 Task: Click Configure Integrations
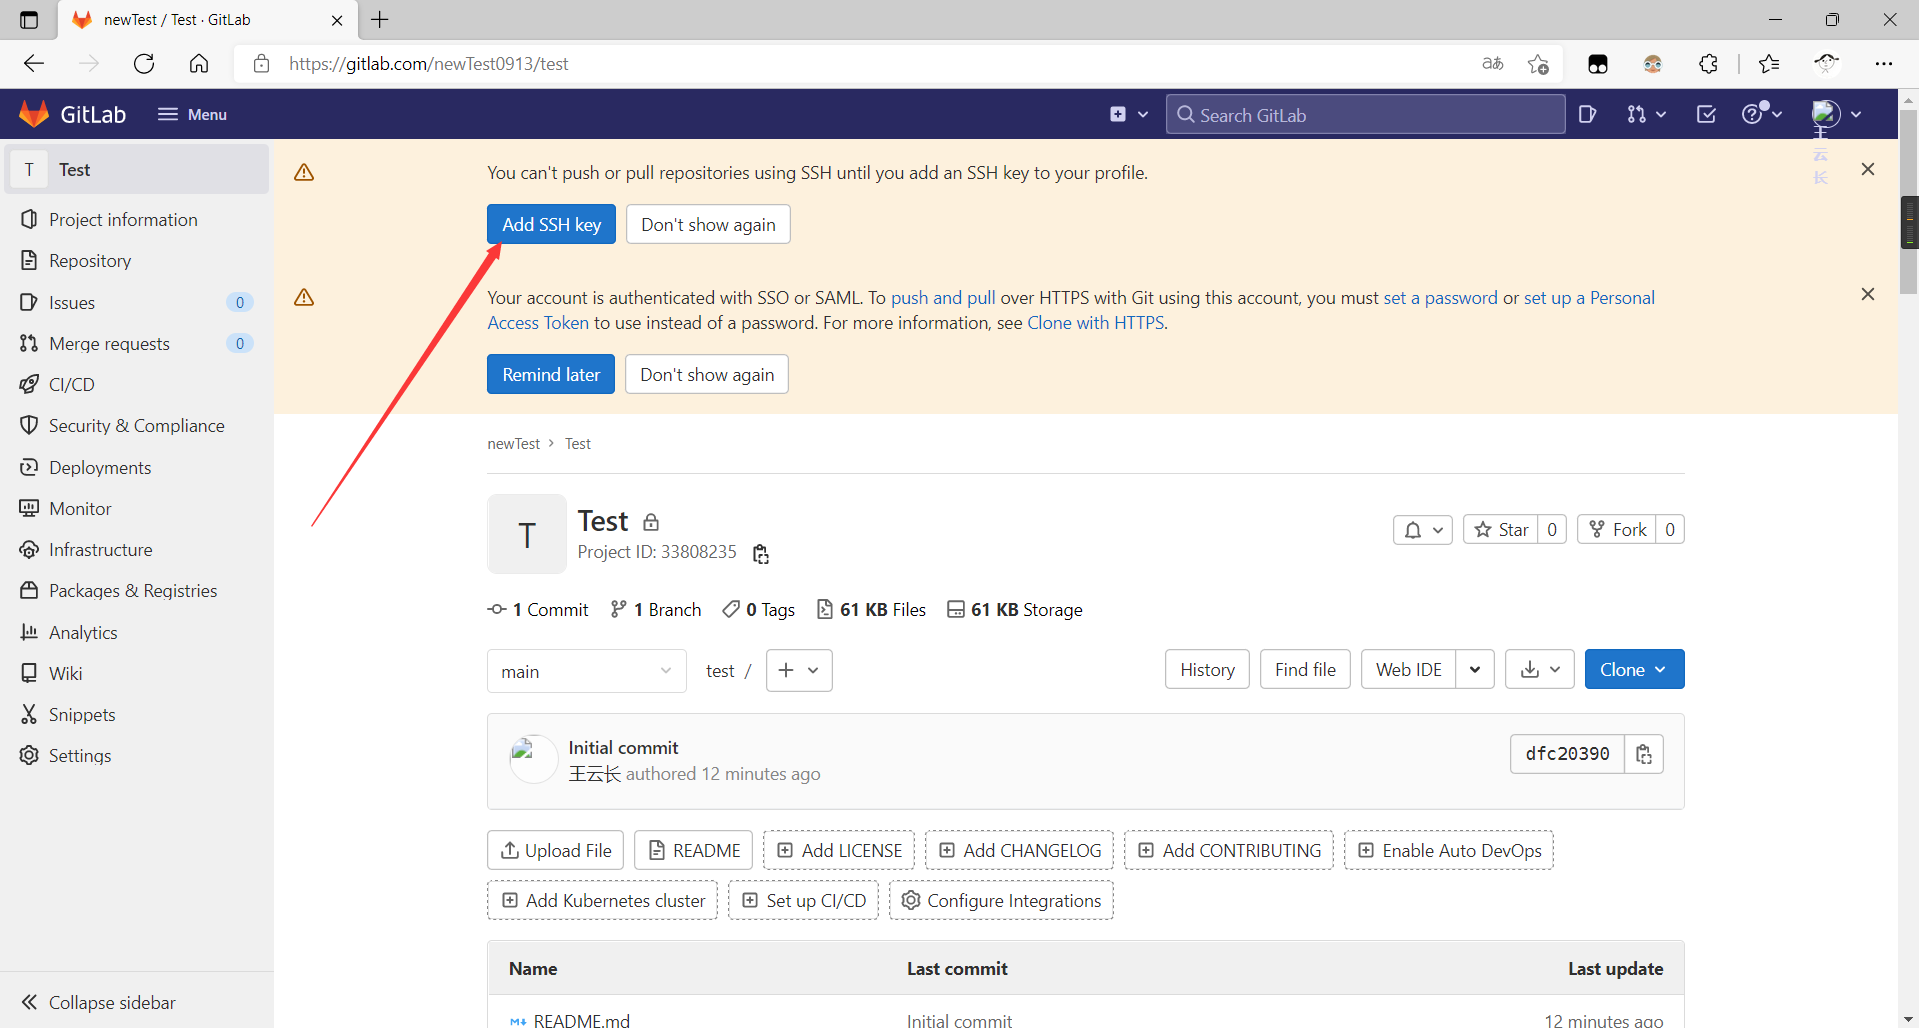pyautogui.click(x=1001, y=900)
